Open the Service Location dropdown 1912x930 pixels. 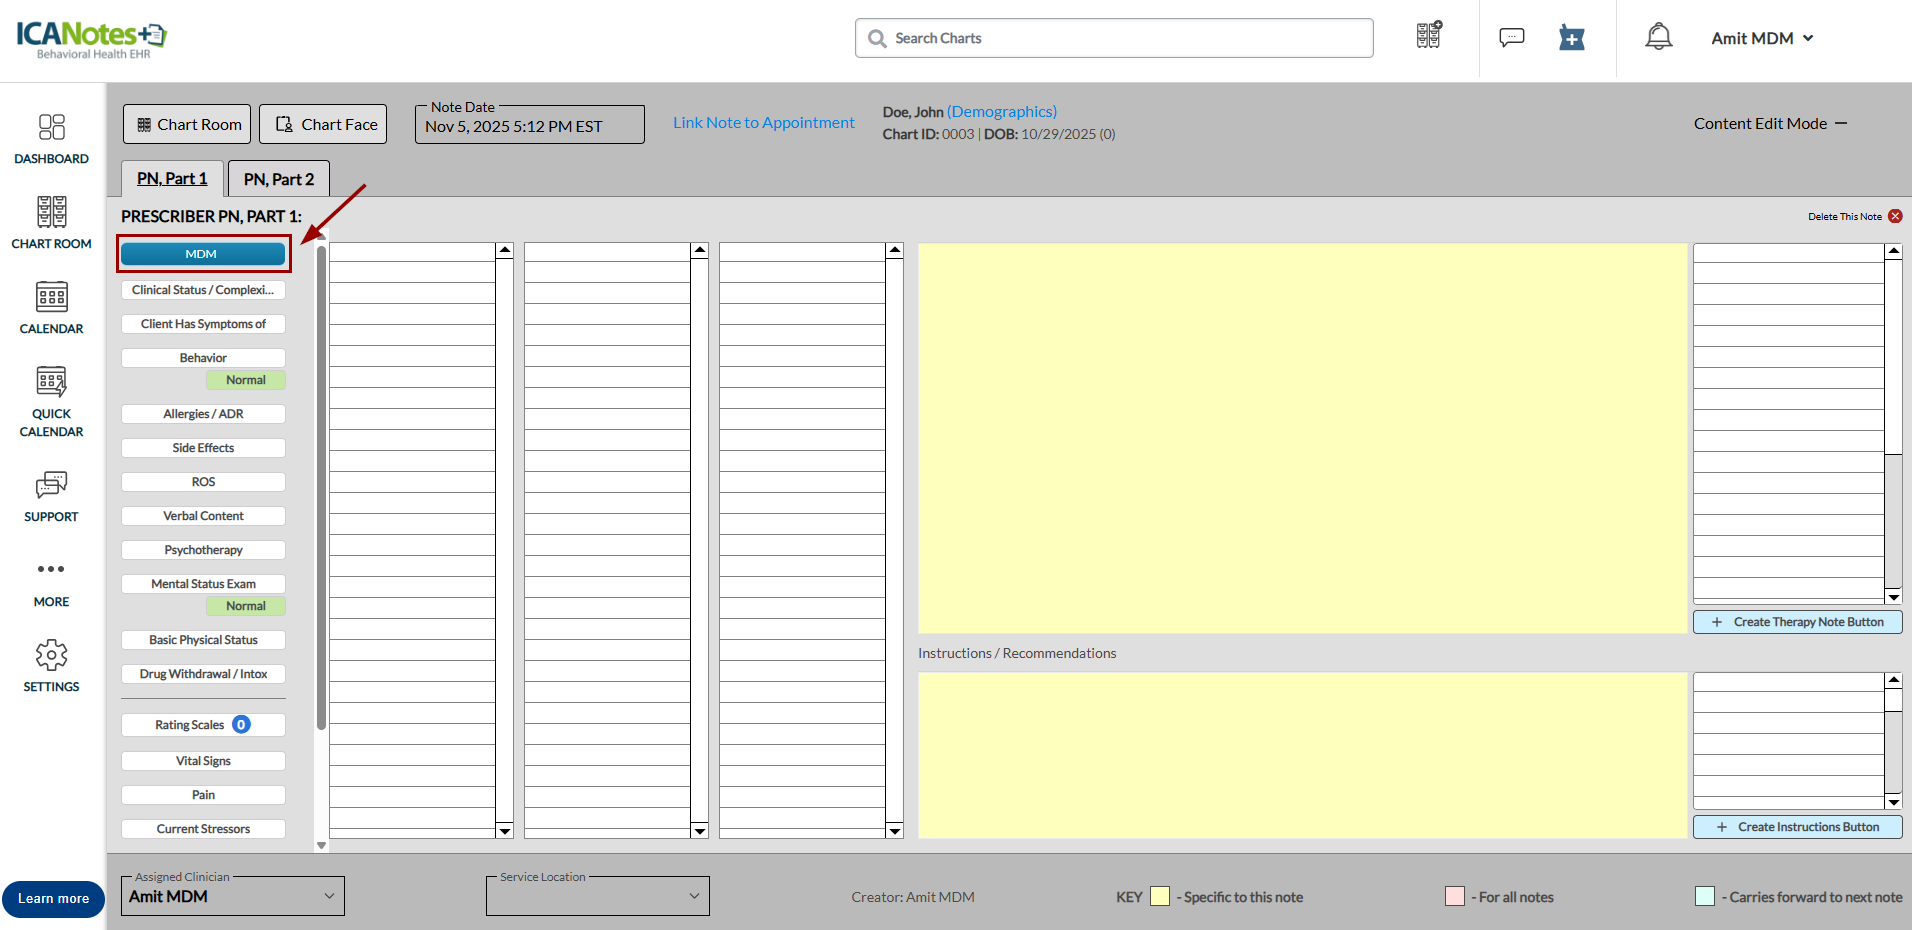point(597,896)
